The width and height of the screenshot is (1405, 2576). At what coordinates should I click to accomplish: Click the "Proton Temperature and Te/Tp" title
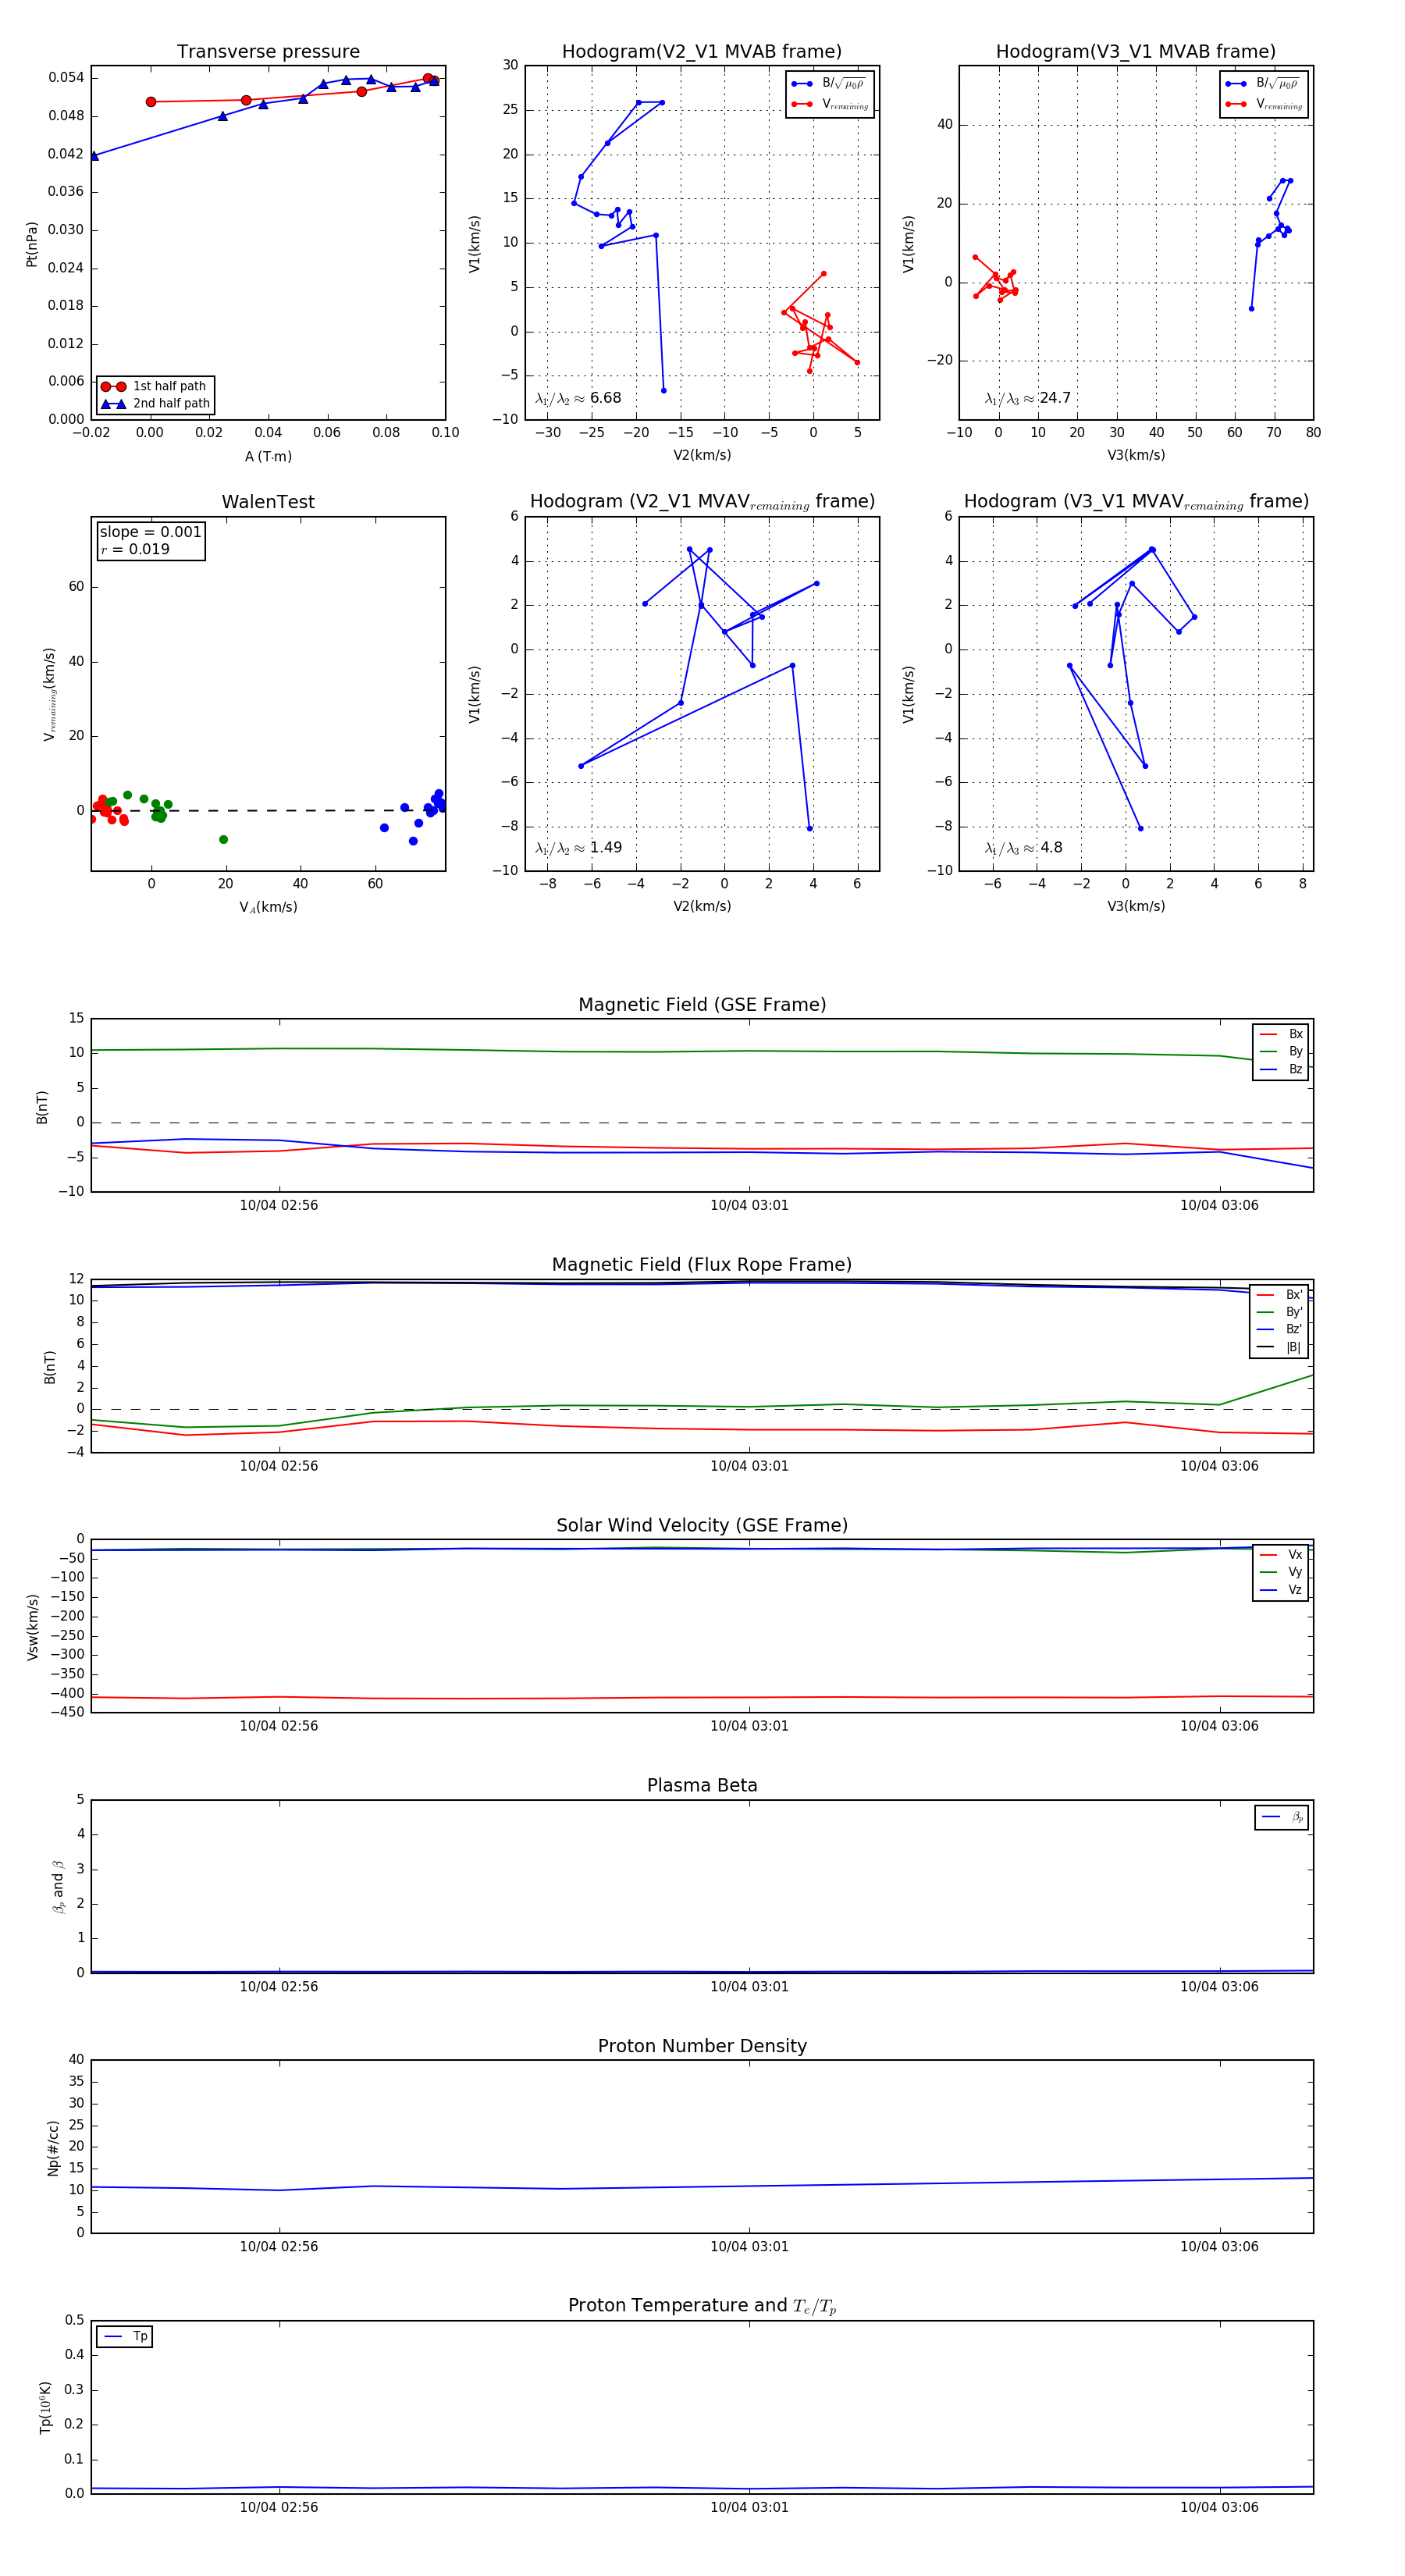point(702,2306)
